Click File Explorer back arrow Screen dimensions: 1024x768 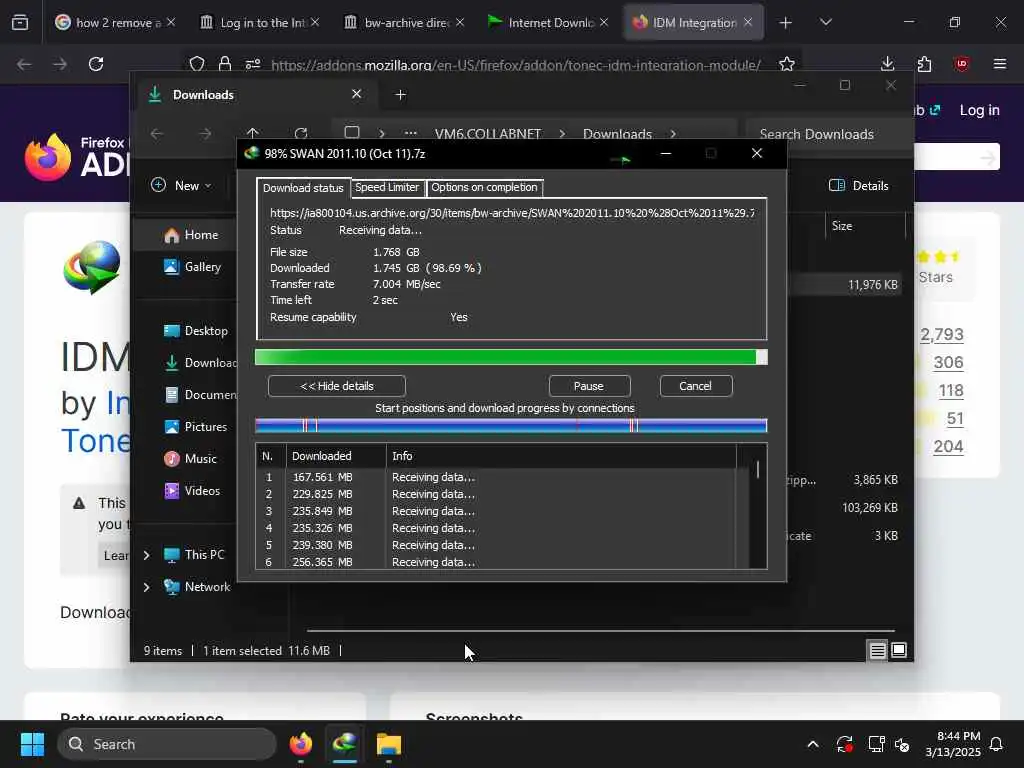click(157, 134)
